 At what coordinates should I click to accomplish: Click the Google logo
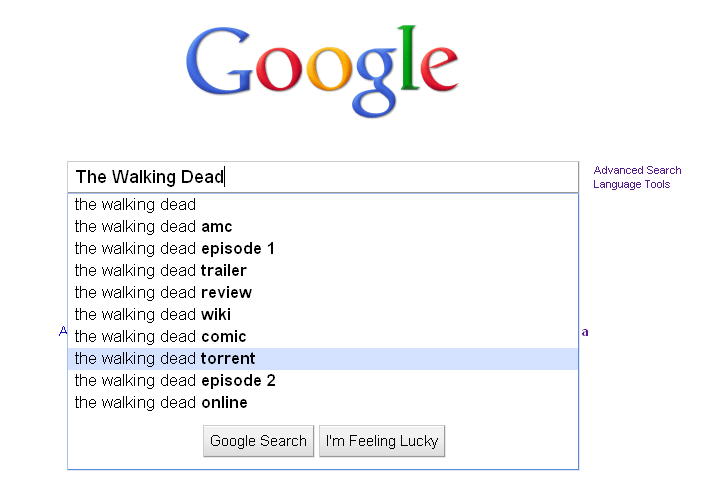(x=322, y=71)
